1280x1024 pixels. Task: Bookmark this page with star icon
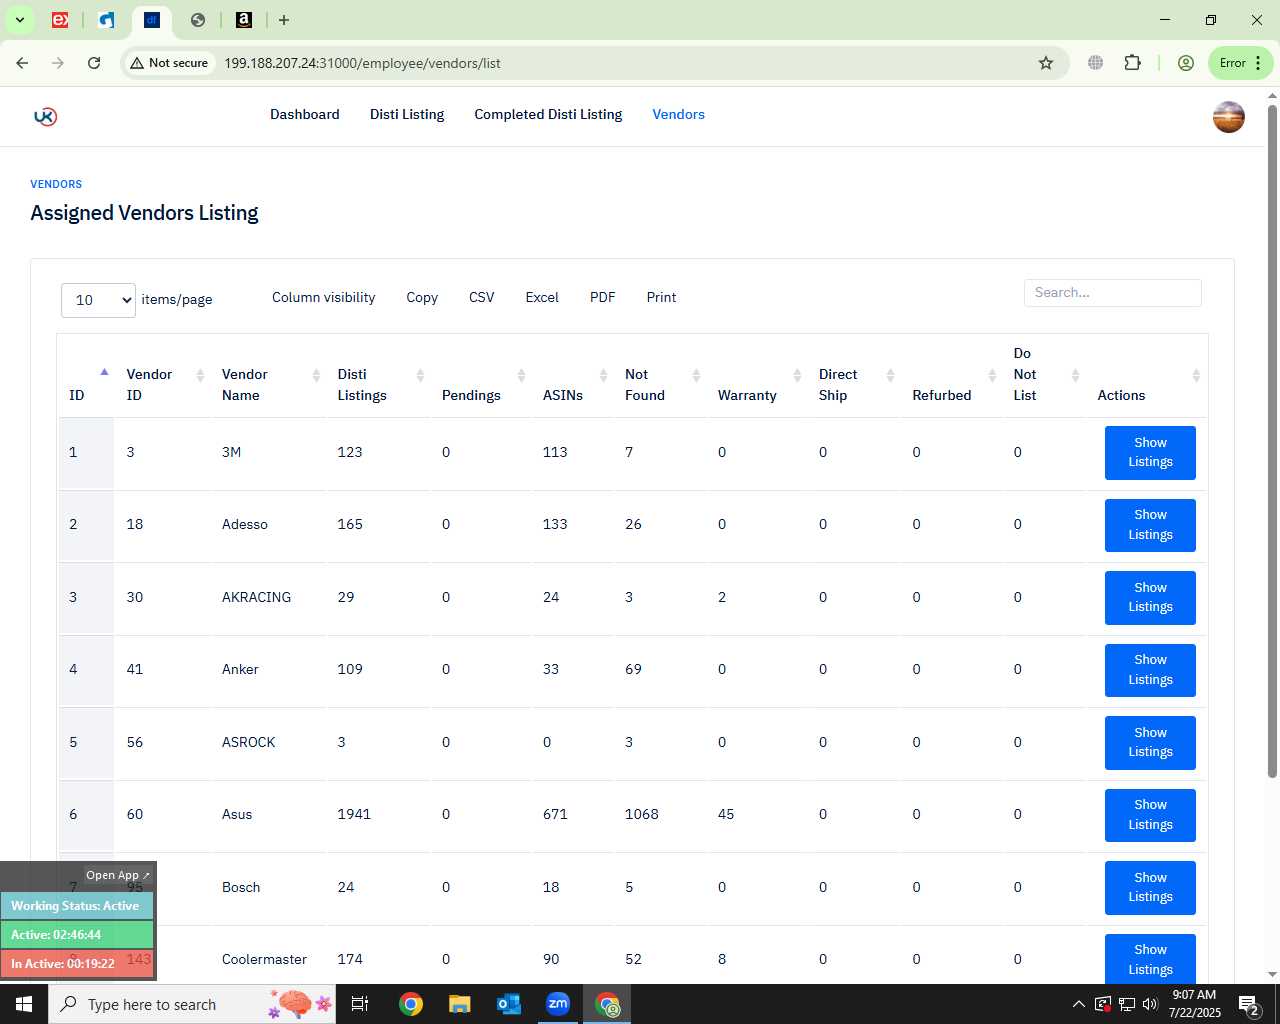tap(1046, 63)
